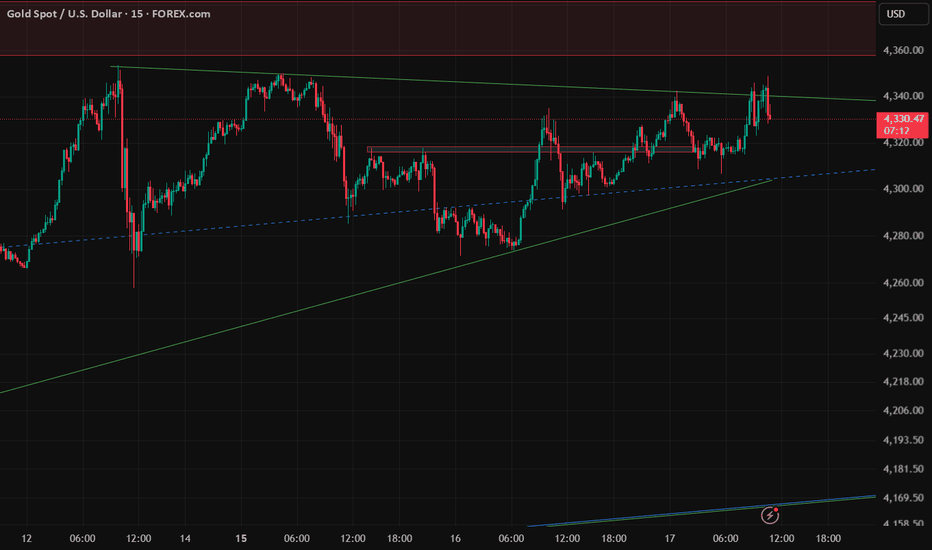Select the red current price label 4,330.47
Viewport: 932px width, 550px height.
tap(902, 119)
